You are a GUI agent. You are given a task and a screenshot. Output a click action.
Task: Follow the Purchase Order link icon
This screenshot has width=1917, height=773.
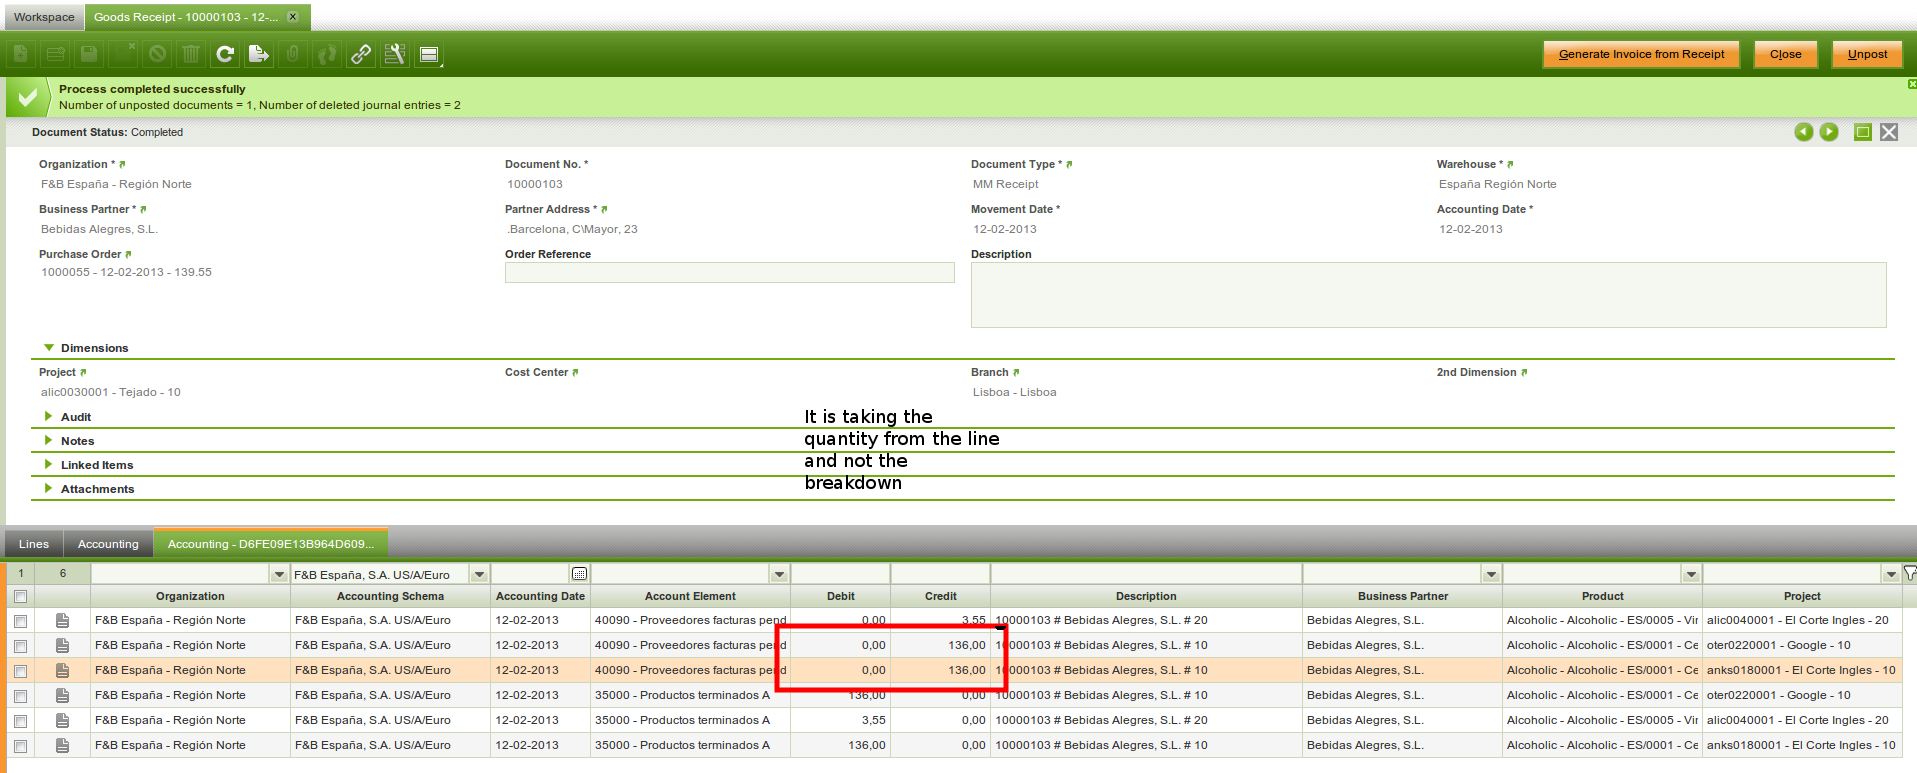128,255
